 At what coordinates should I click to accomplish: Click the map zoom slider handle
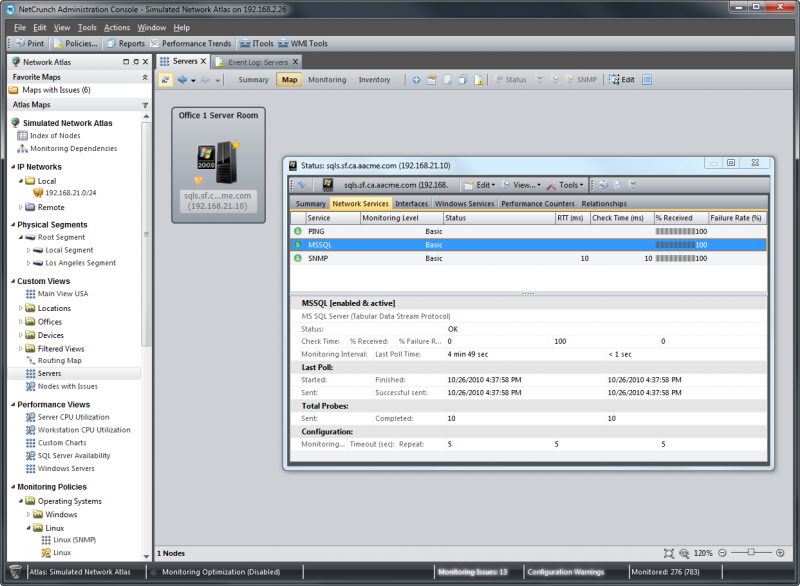[751, 552]
